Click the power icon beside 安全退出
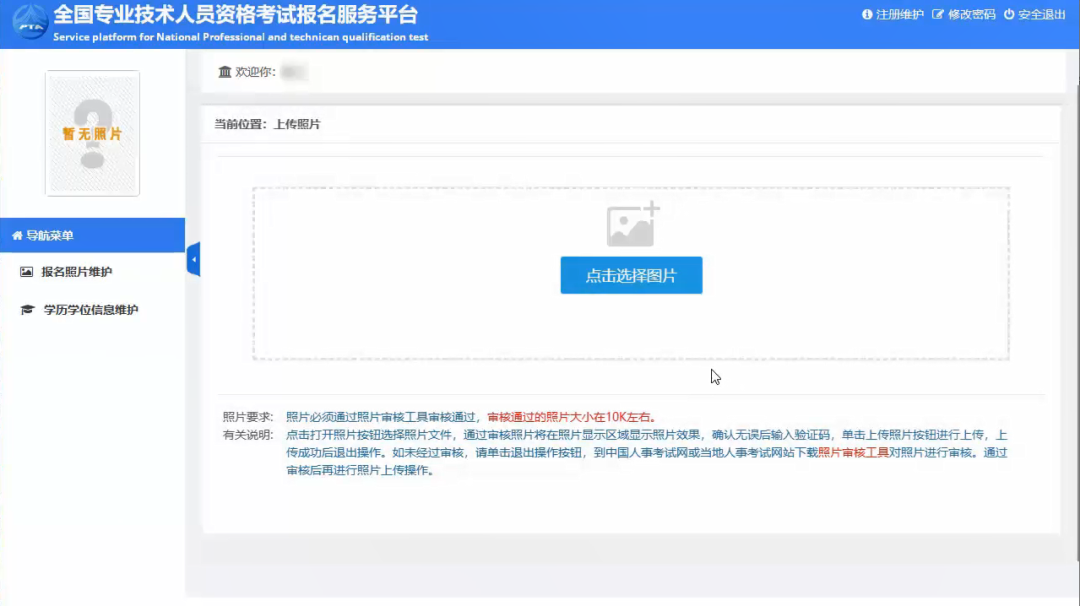Screen dimensions: 1080x606 tap(1009, 15)
